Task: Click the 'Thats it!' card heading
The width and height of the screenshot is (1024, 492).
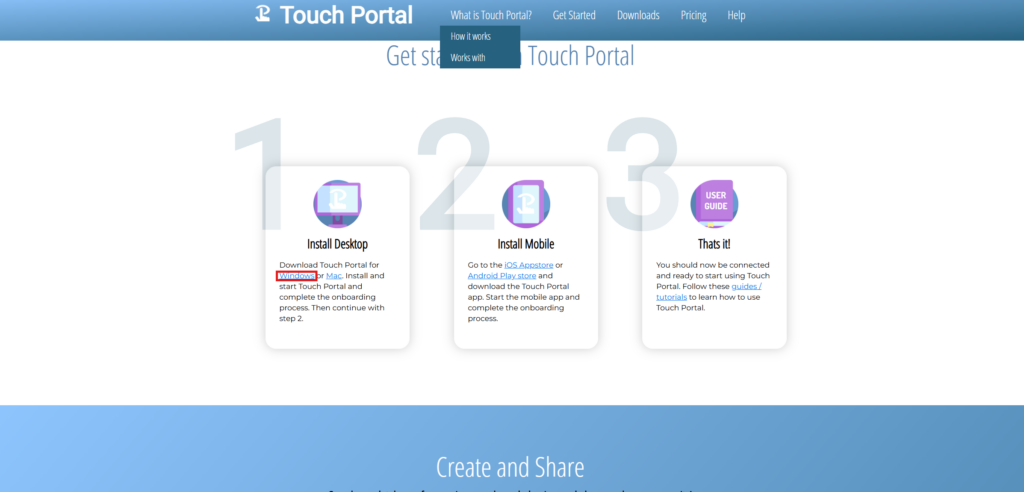Action: (x=714, y=244)
